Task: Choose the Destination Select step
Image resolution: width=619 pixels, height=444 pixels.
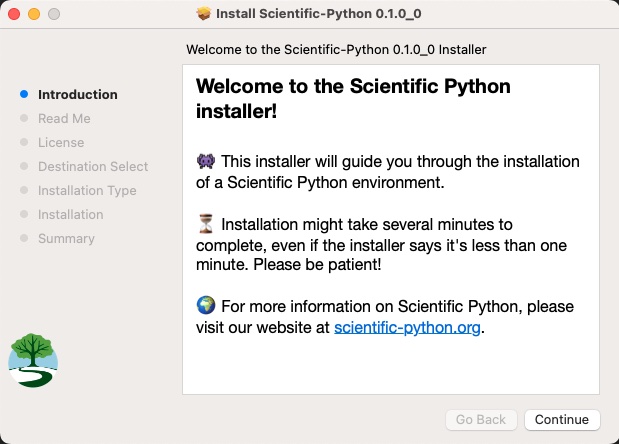Action: point(93,167)
